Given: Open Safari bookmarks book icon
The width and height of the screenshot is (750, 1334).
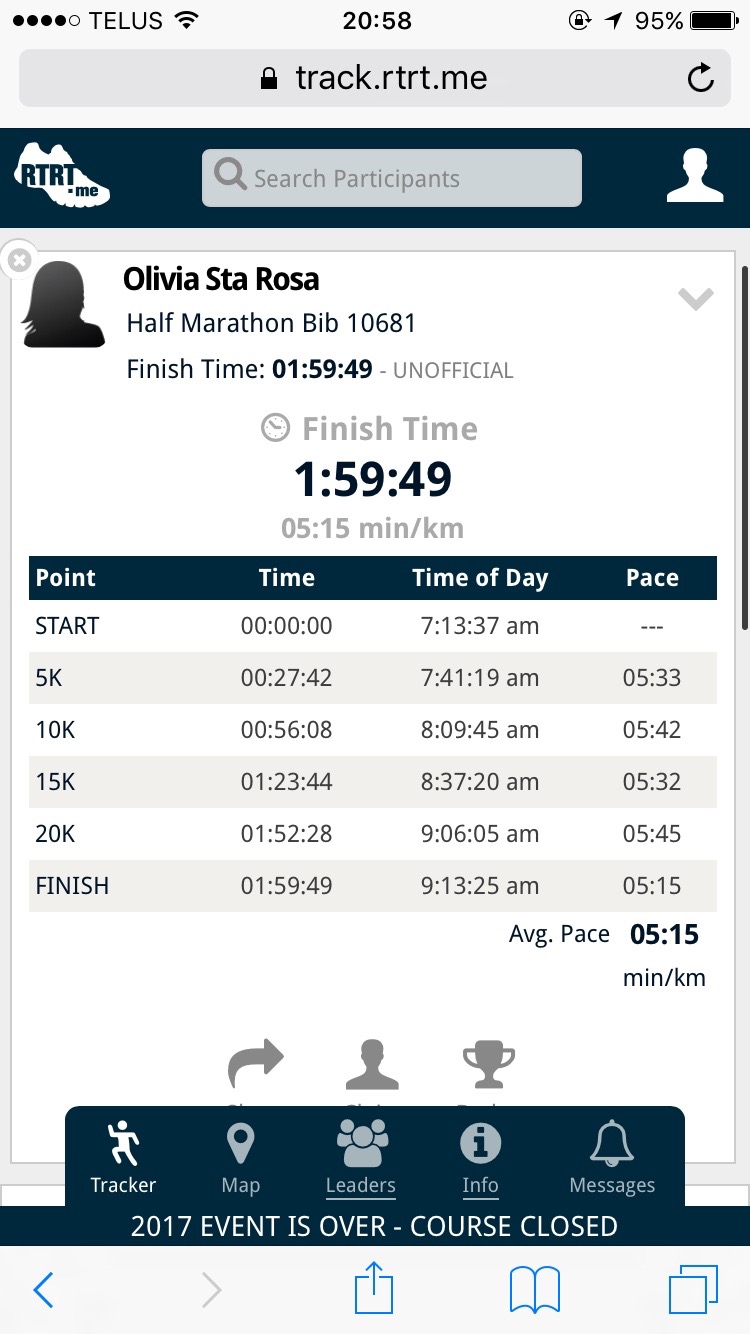Looking at the screenshot, I should pyautogui.click(x=535, y=1290).
